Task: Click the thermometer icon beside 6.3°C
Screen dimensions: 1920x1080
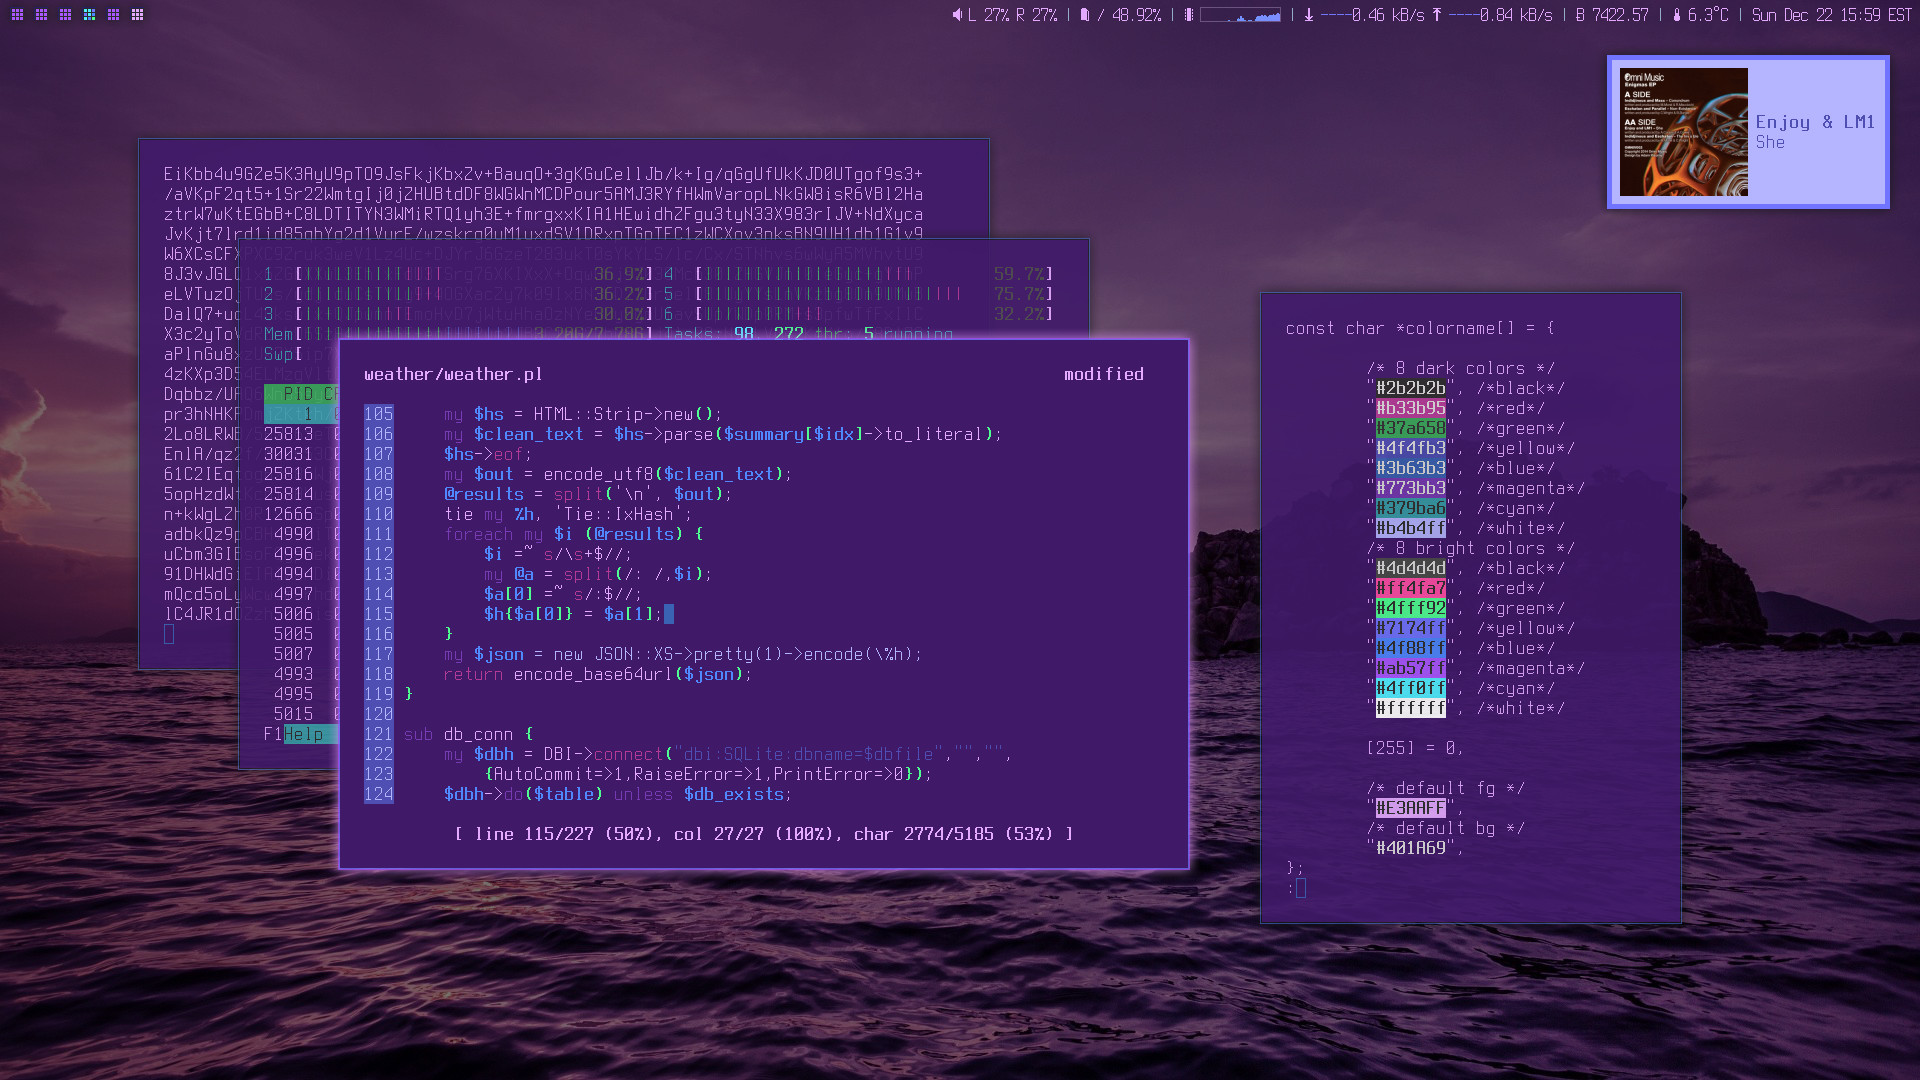Action: (1677, 15)
